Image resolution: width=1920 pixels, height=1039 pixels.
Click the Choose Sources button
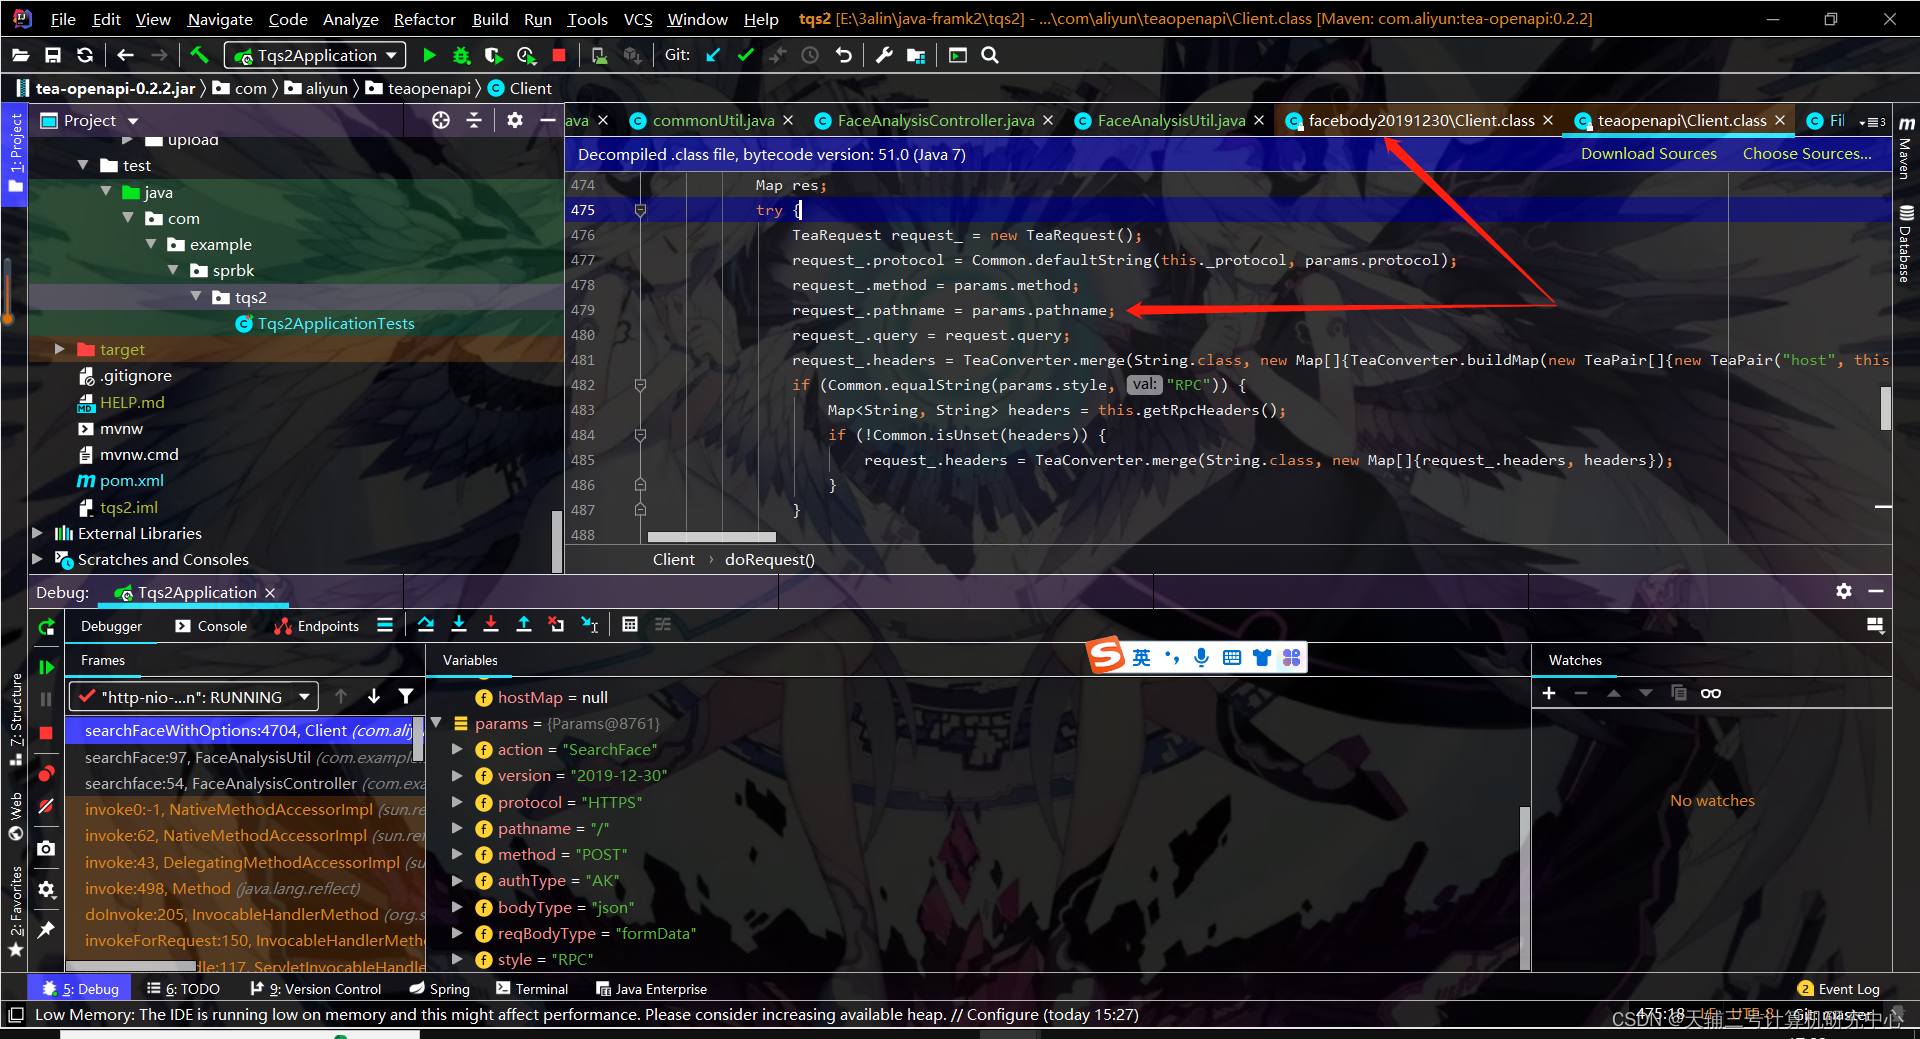[x=1806, y=153]
